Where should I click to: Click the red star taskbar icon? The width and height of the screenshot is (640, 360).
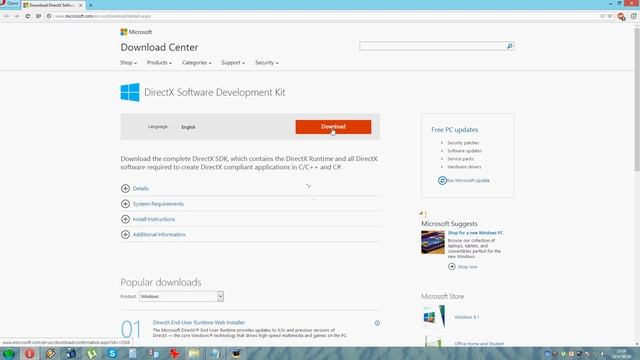point(174,353)
